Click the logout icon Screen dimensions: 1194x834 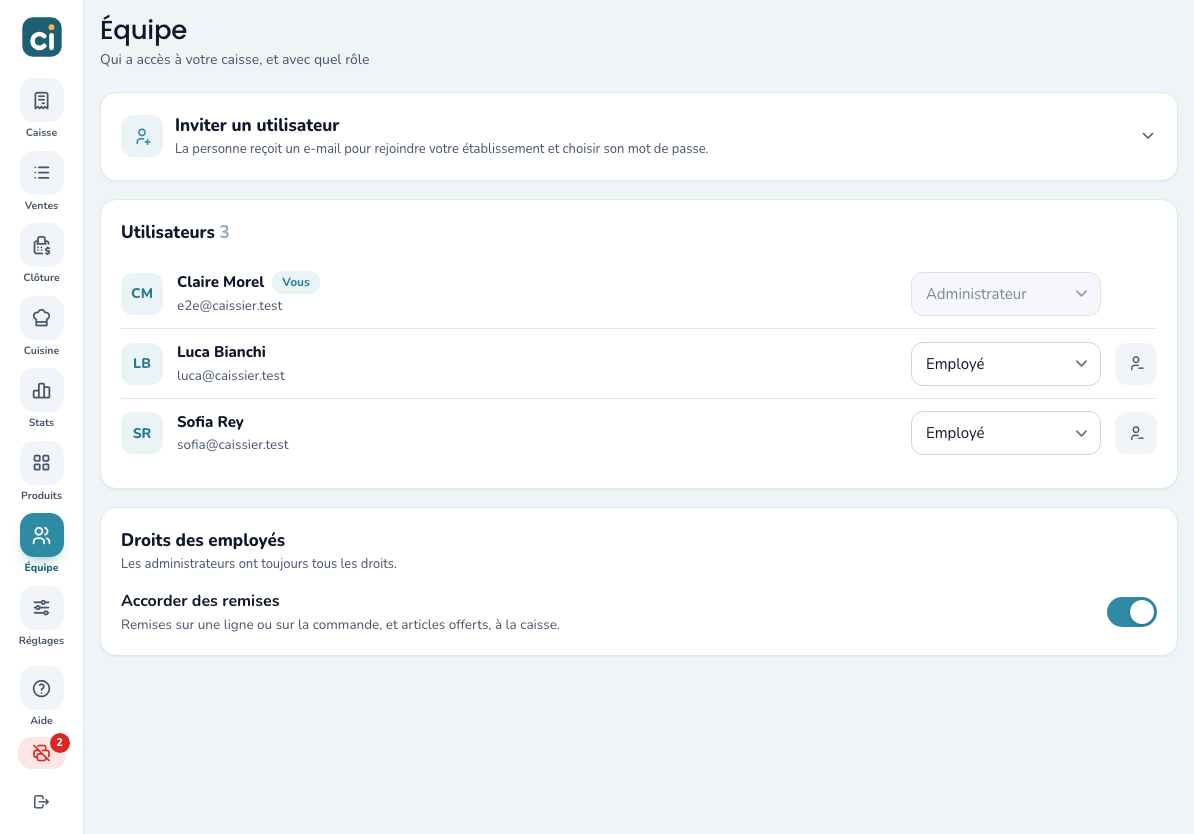click(42, 801)
